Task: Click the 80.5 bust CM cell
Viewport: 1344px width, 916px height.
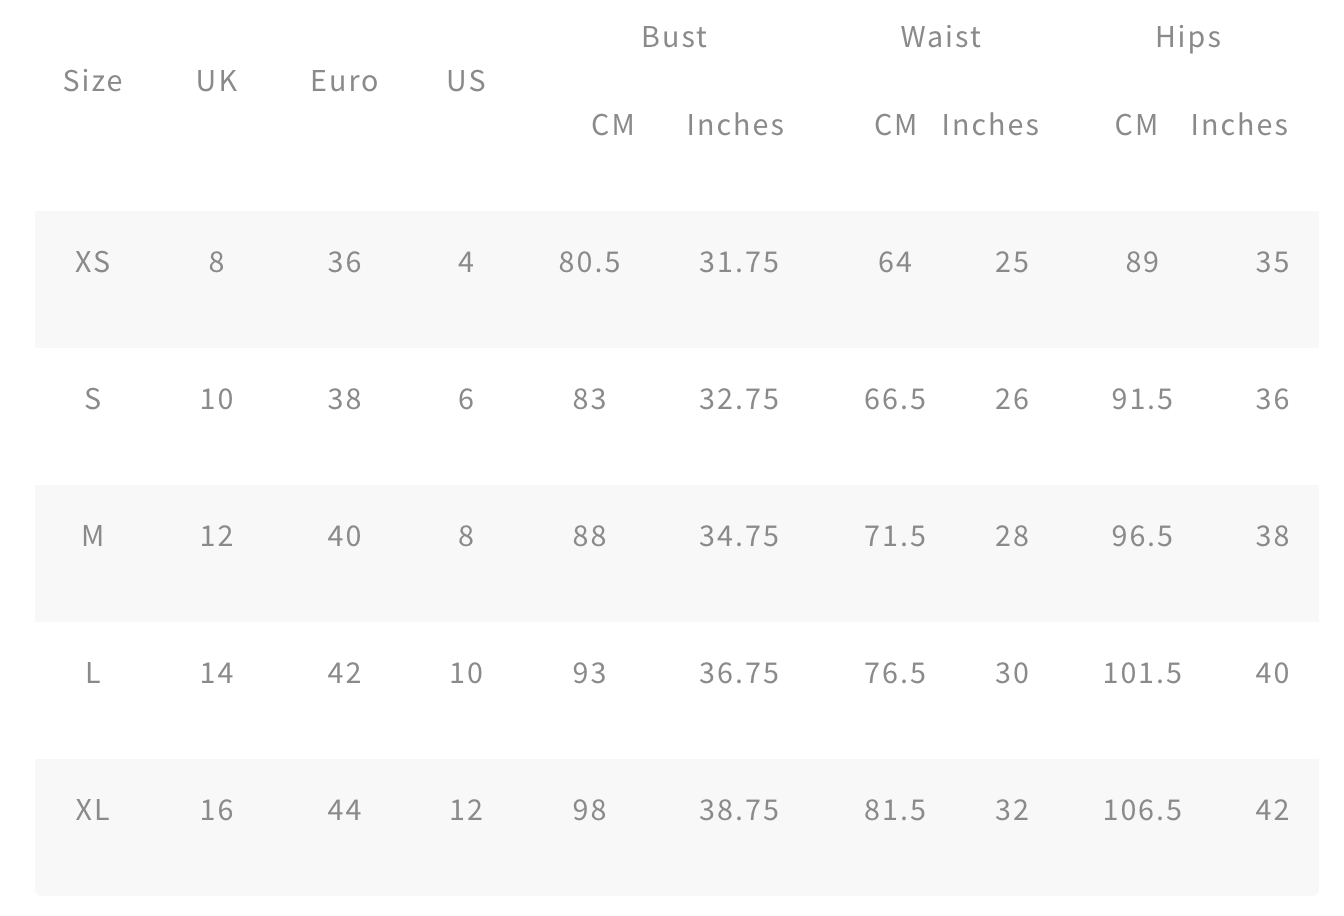Action: coord(590,262)
